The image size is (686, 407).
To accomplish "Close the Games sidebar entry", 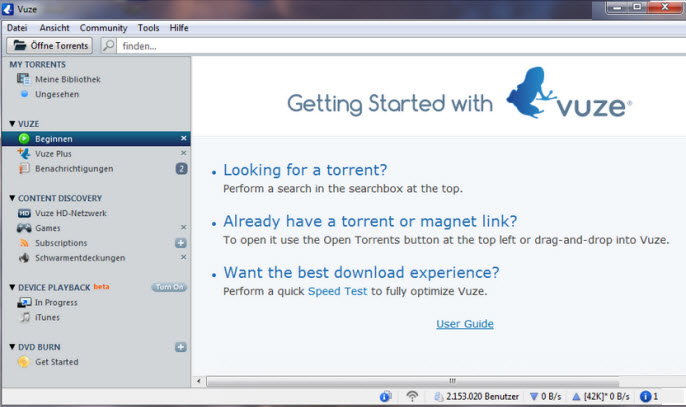I will tap(184, 228).
